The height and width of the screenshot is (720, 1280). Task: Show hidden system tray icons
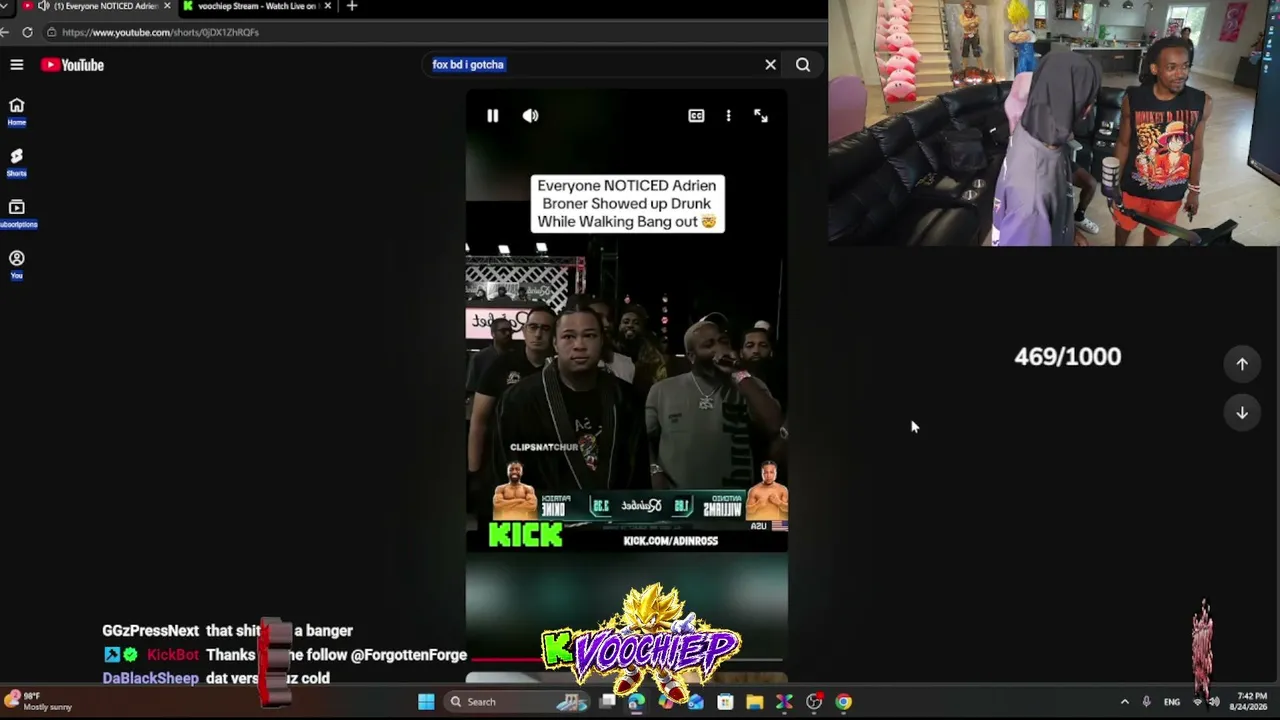(1124, 702)
